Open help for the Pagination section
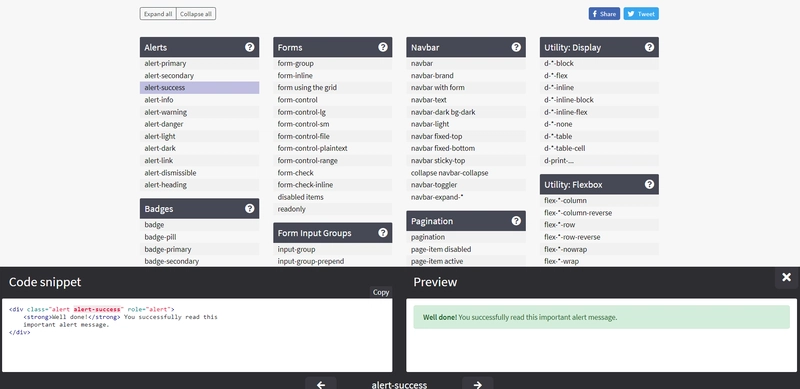Image resolution: width=800 pixels, height=389 pixels. click(x=516, y=221)
